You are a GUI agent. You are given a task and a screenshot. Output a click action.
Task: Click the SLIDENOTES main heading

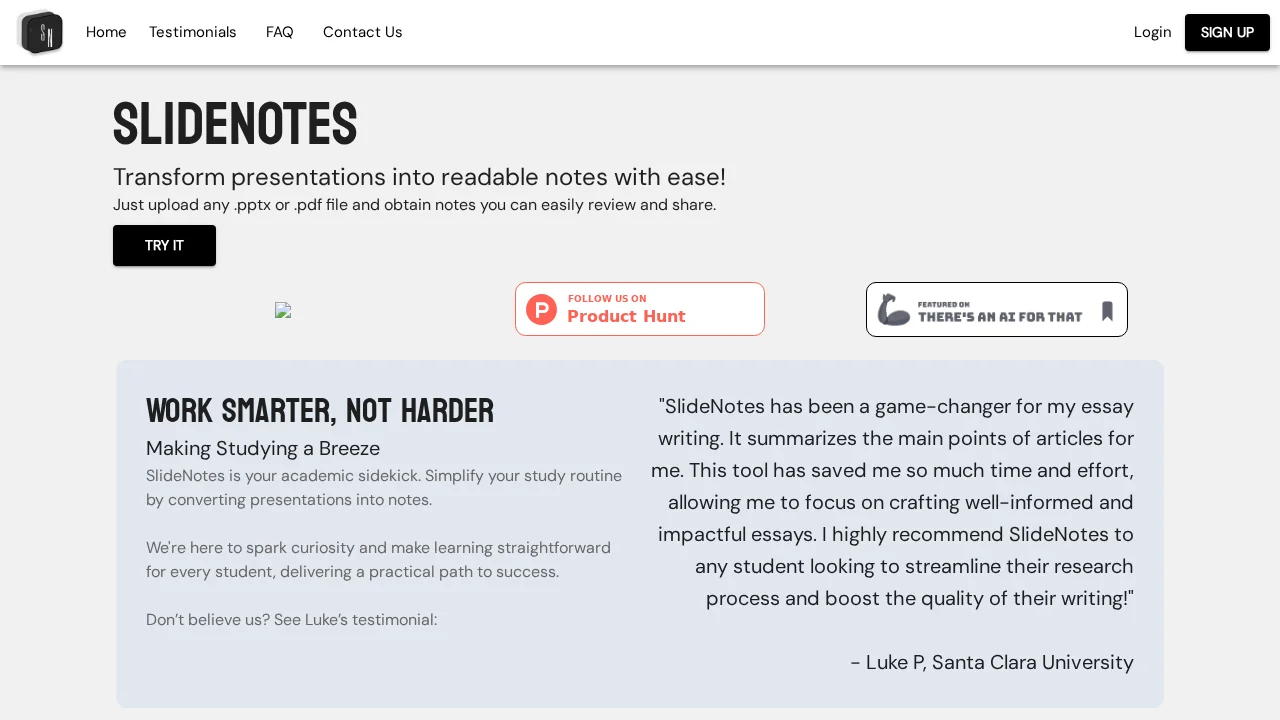coord(234,124)
